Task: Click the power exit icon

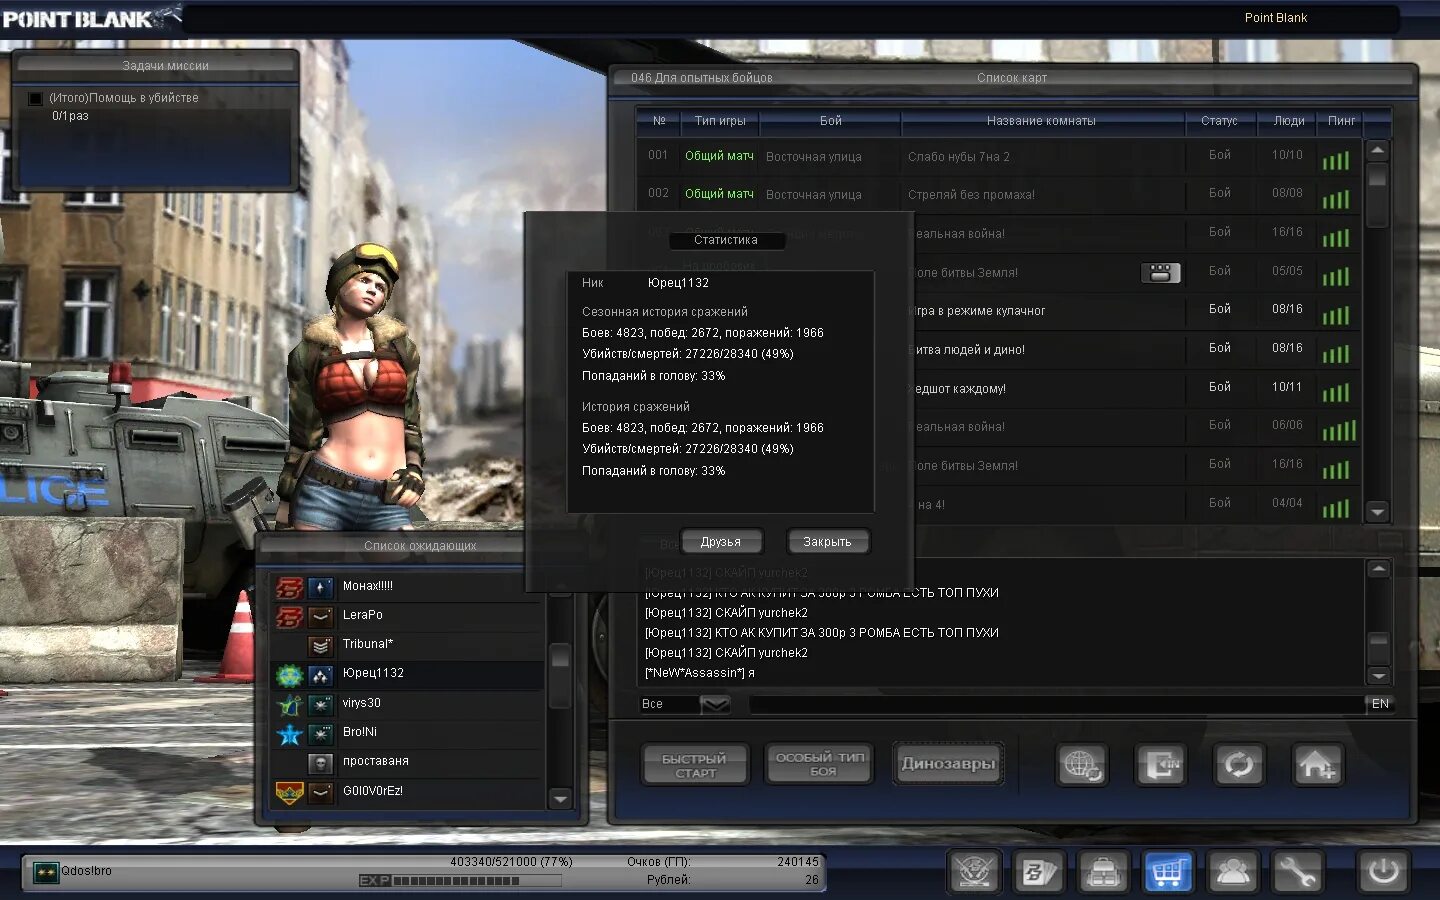Action: point(1384,872)
